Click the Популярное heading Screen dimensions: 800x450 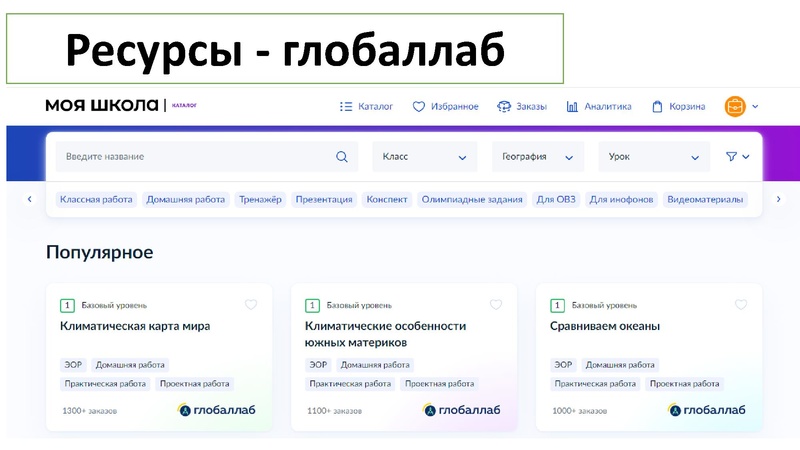(x=99, y=253)
